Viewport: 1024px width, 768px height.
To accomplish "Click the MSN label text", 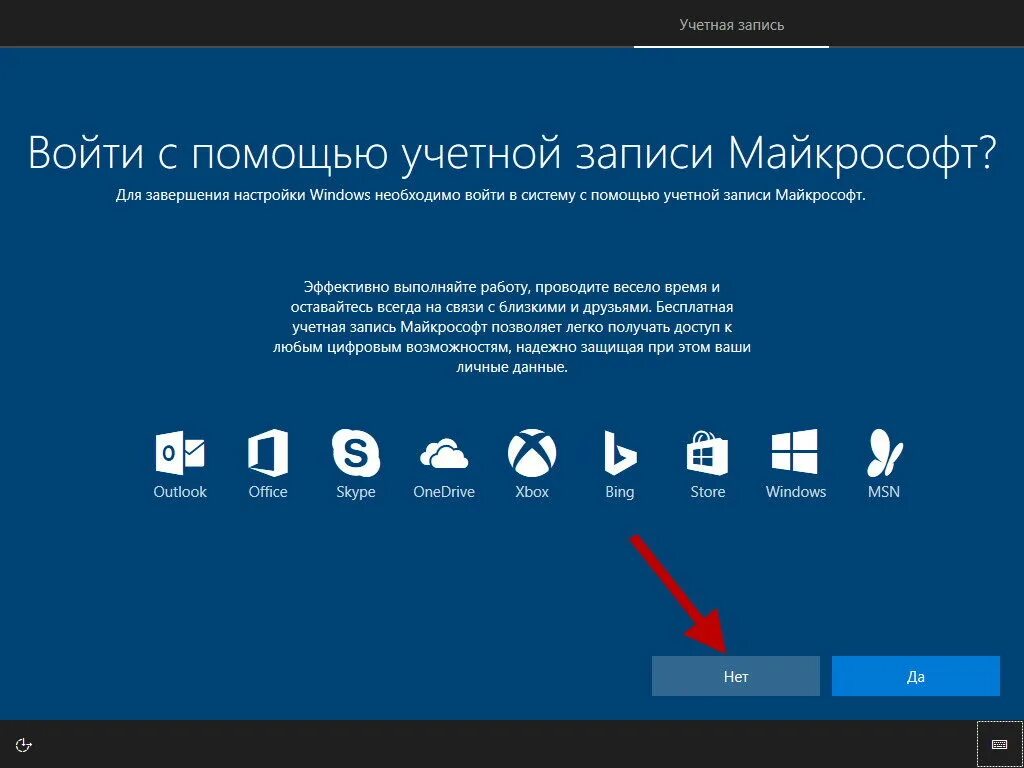I will (884, 492).
